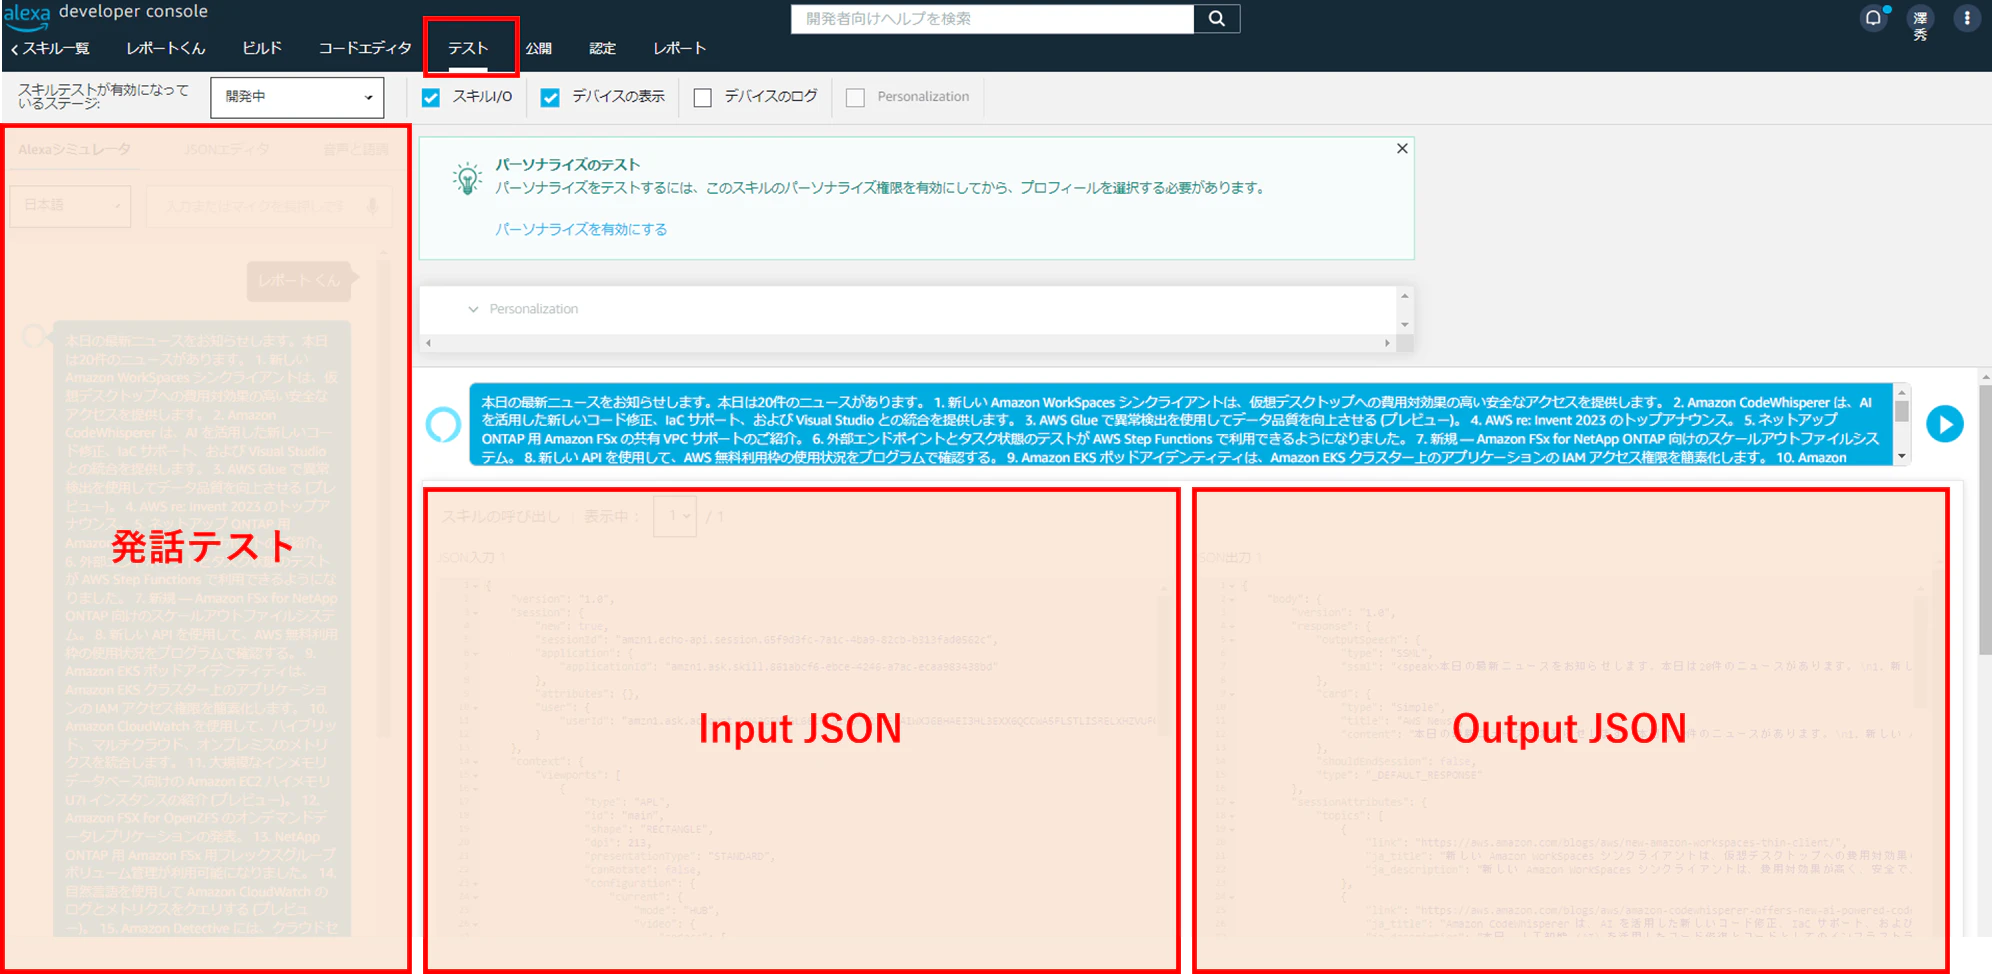Expand the Personalization section
The image size is (1992, 974).
click(x=473, y=309)
